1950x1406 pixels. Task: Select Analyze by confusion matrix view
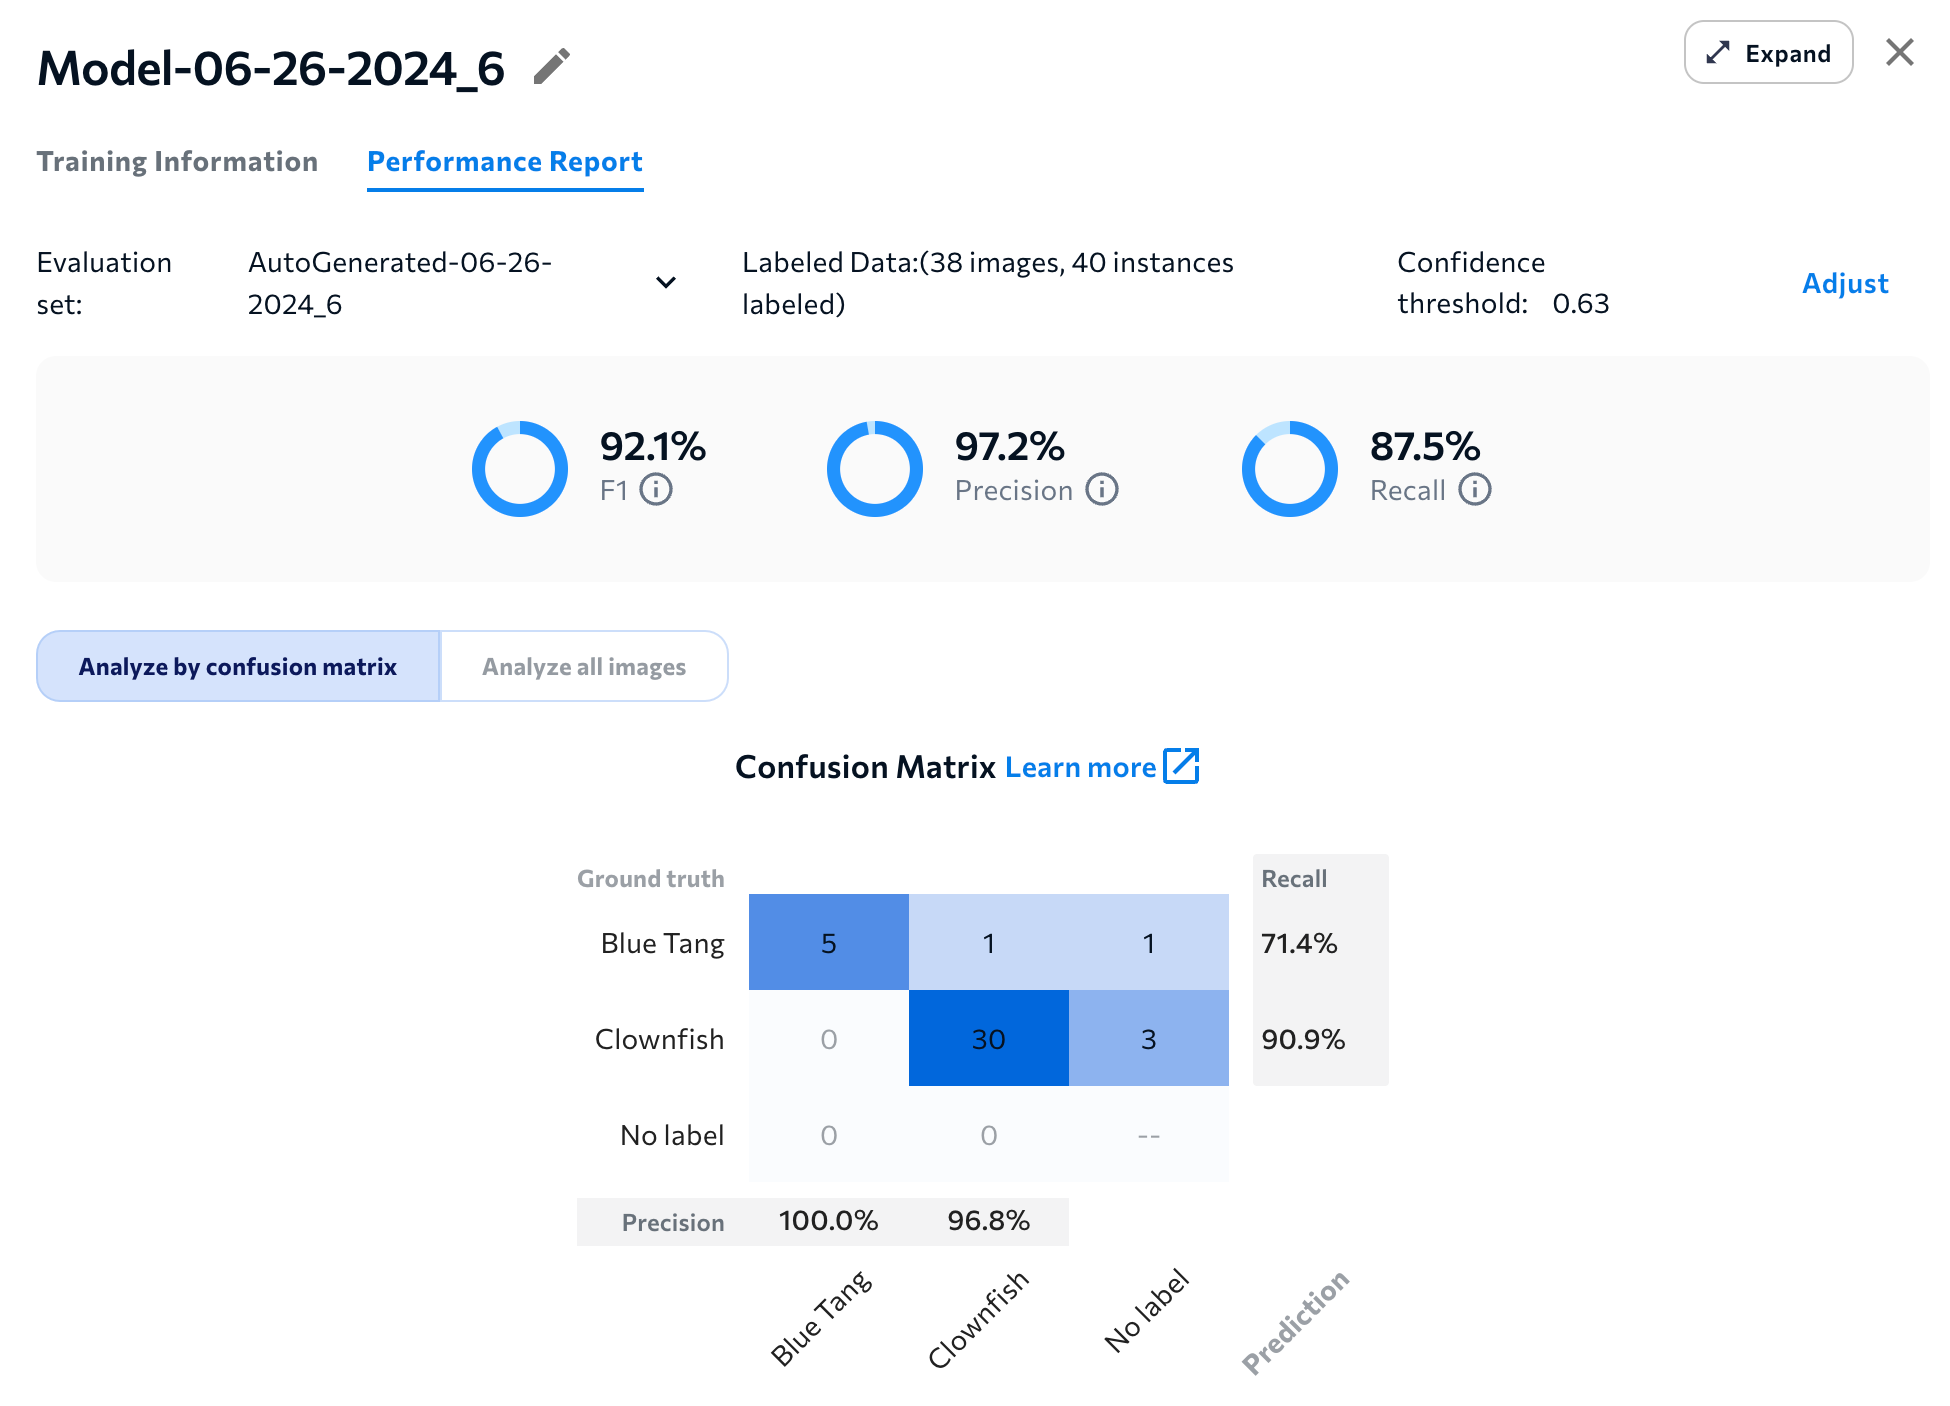click(x=238, y=666)
